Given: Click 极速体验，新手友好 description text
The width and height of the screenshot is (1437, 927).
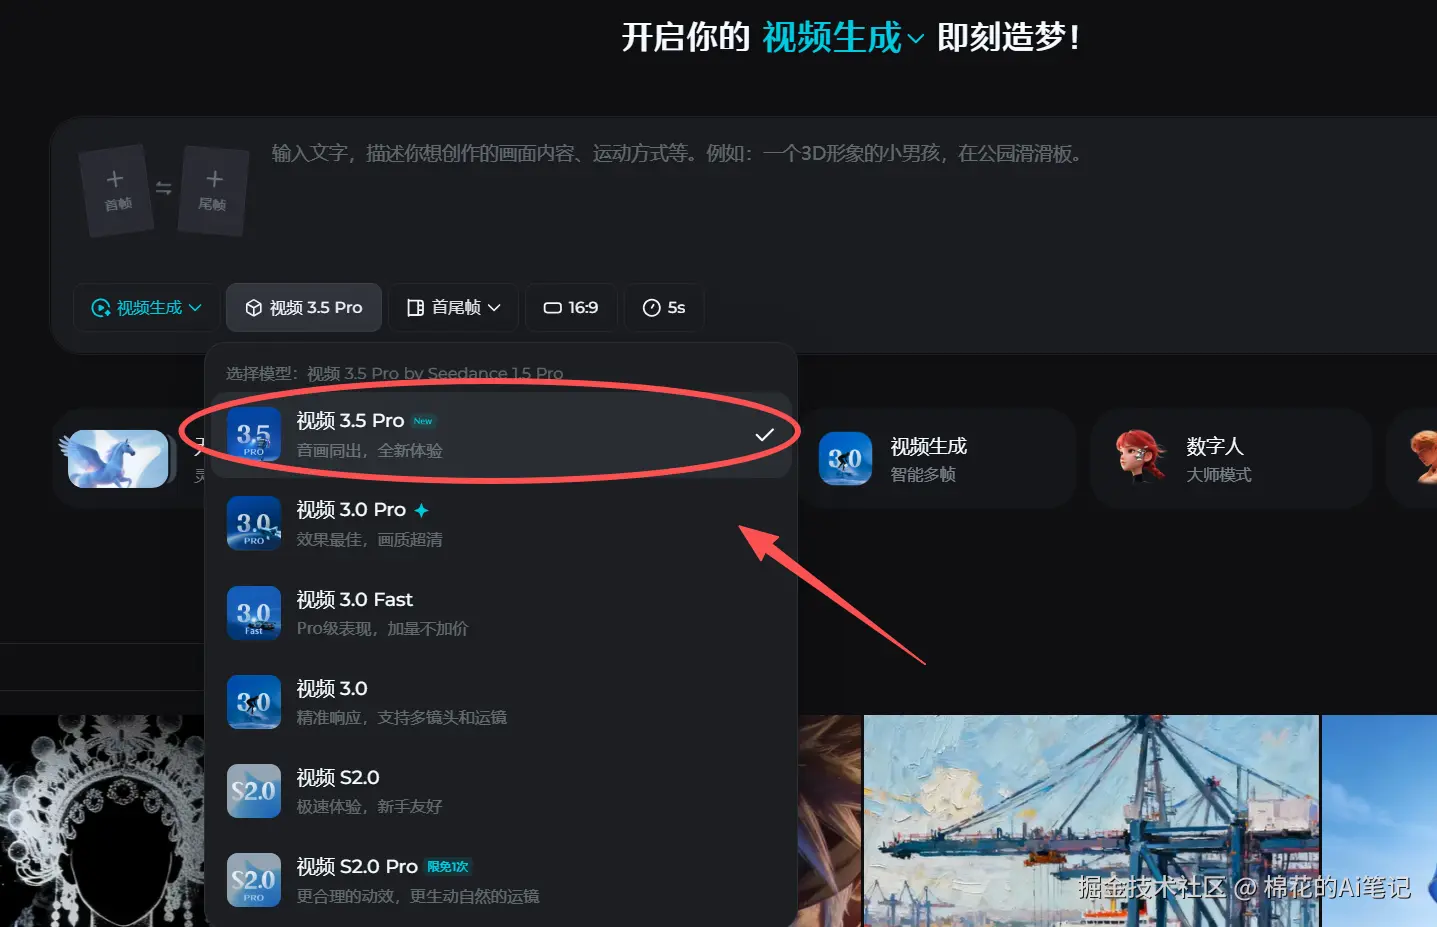Looking at the screenshot, I should pyautogui.click(x=369, y=807).
